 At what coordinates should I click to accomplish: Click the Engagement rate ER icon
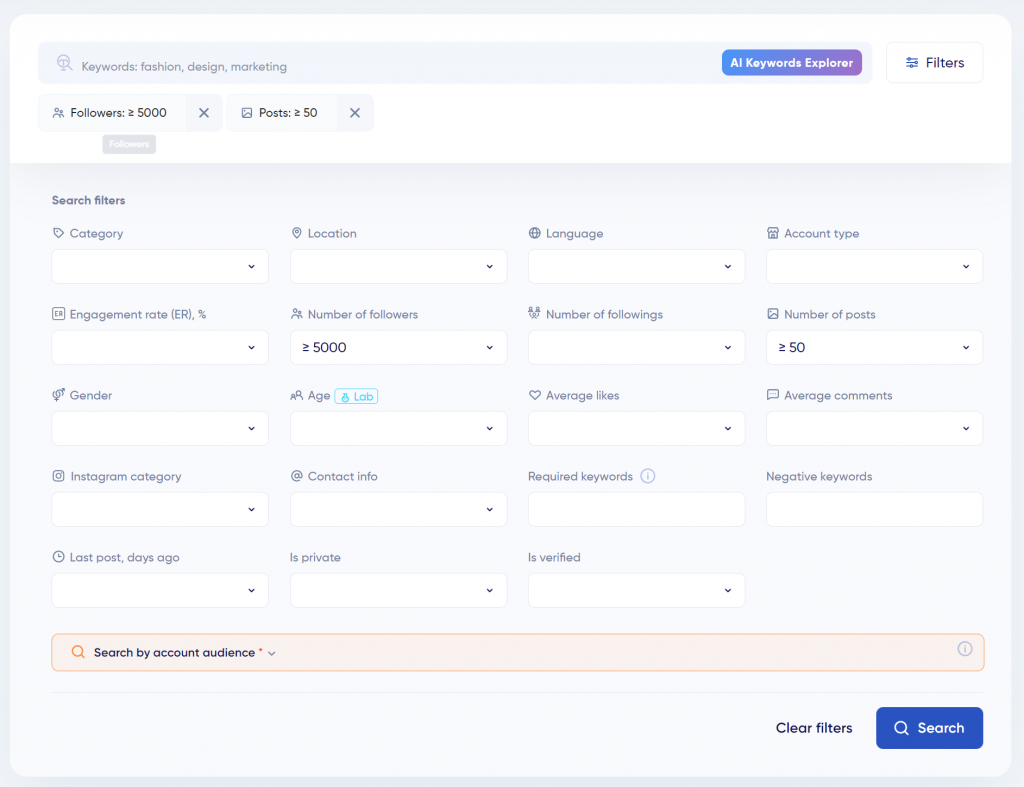click(x=57, y=314)
